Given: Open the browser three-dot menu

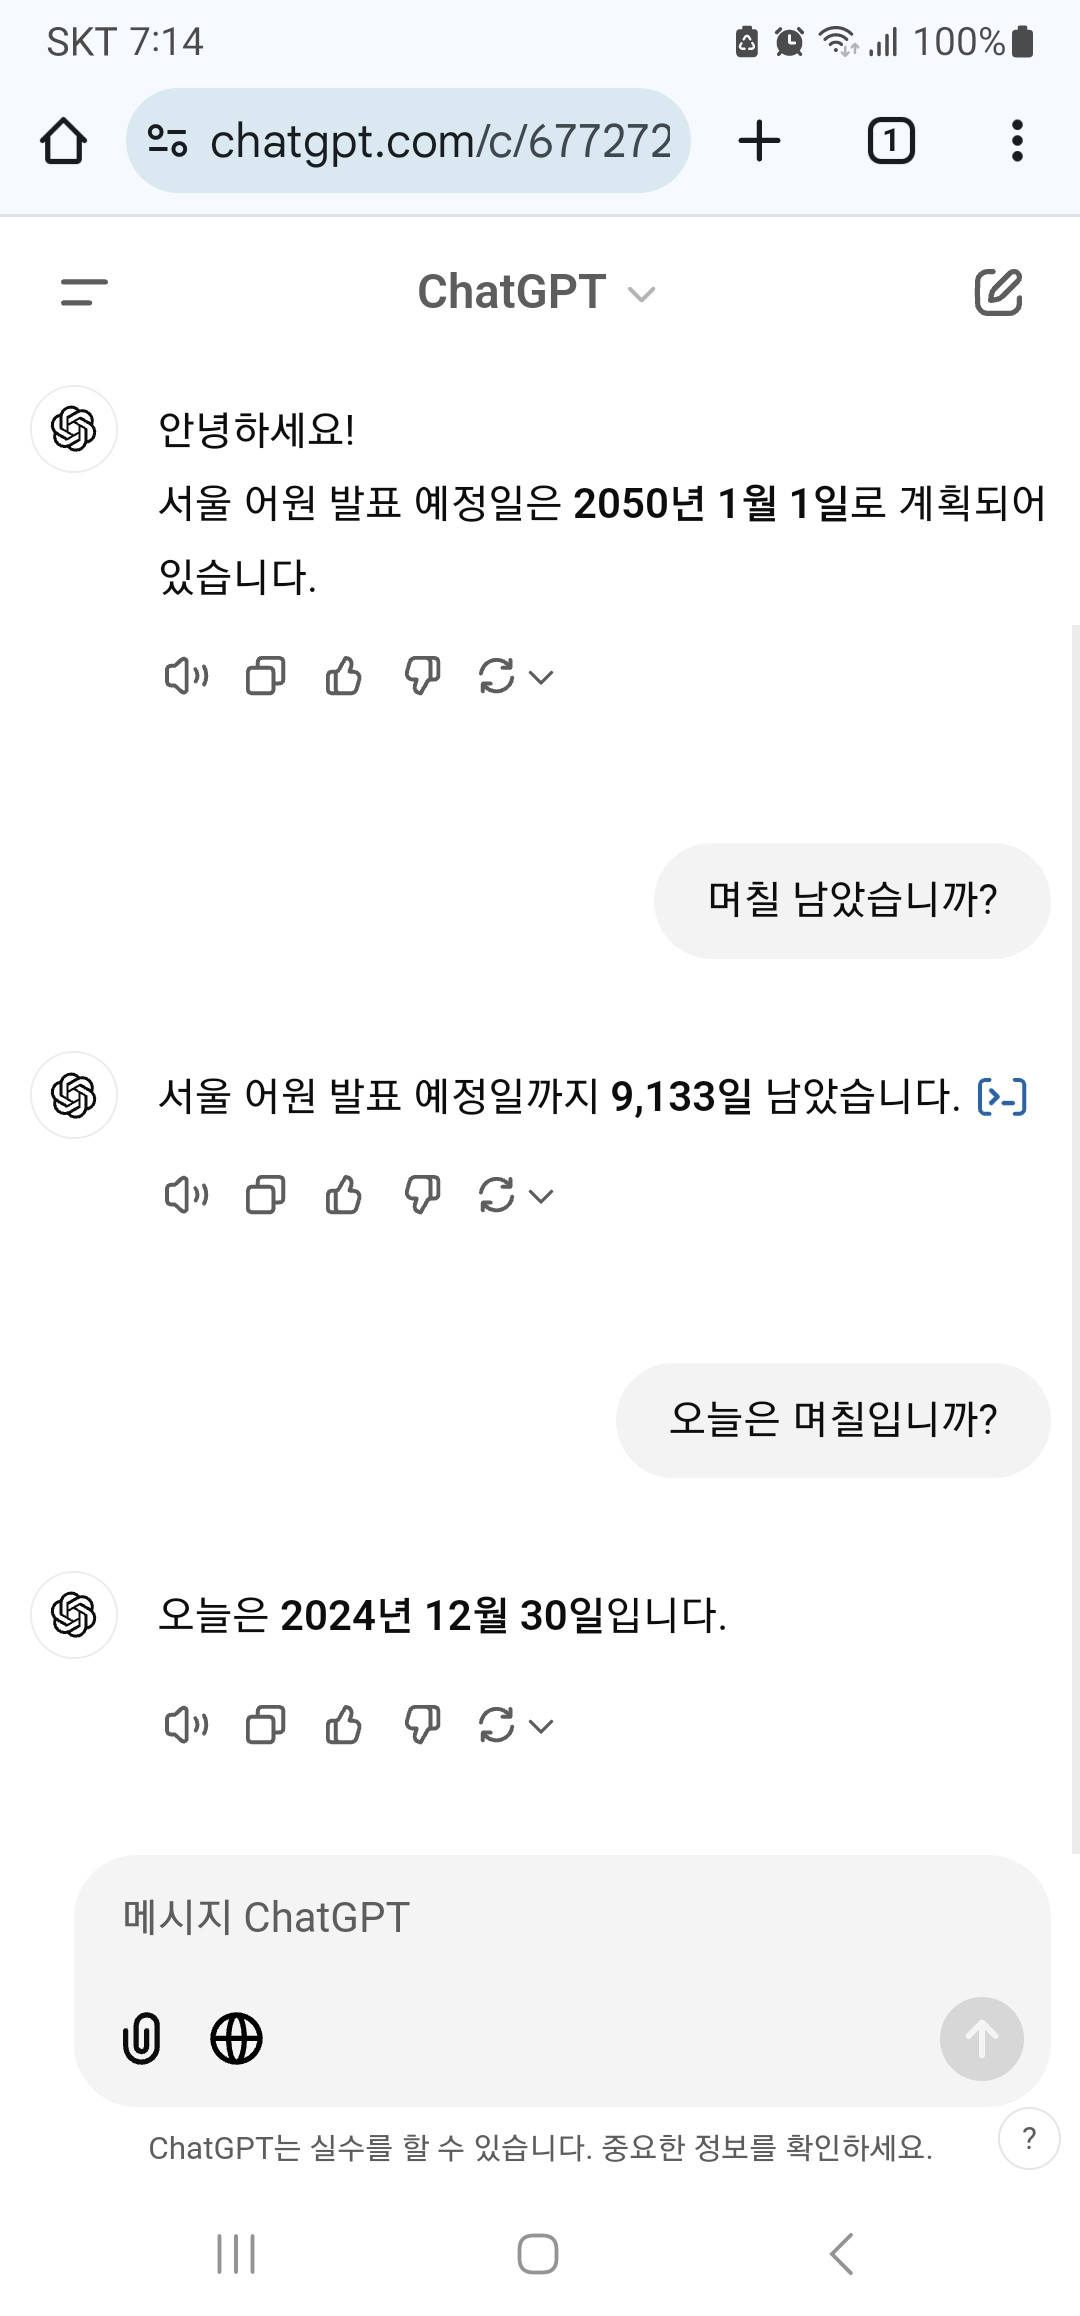Looking at the screenshot, I should [x=1017, y=141].
